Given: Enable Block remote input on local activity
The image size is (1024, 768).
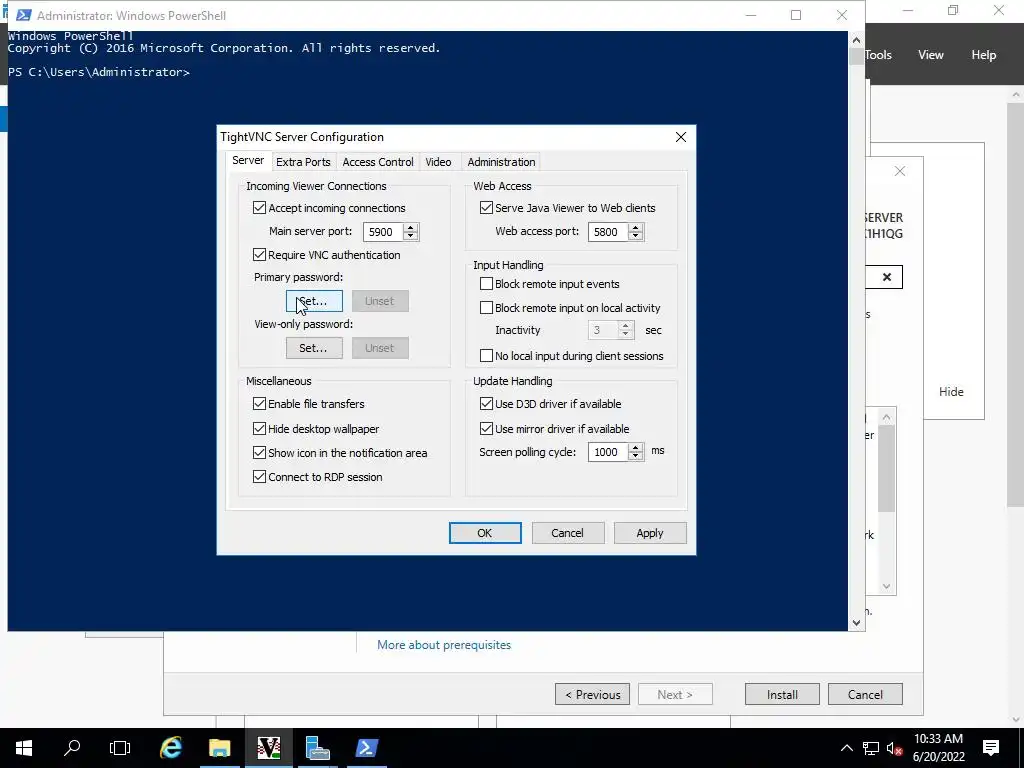Looking at the screenshot, I should (486, 308).
